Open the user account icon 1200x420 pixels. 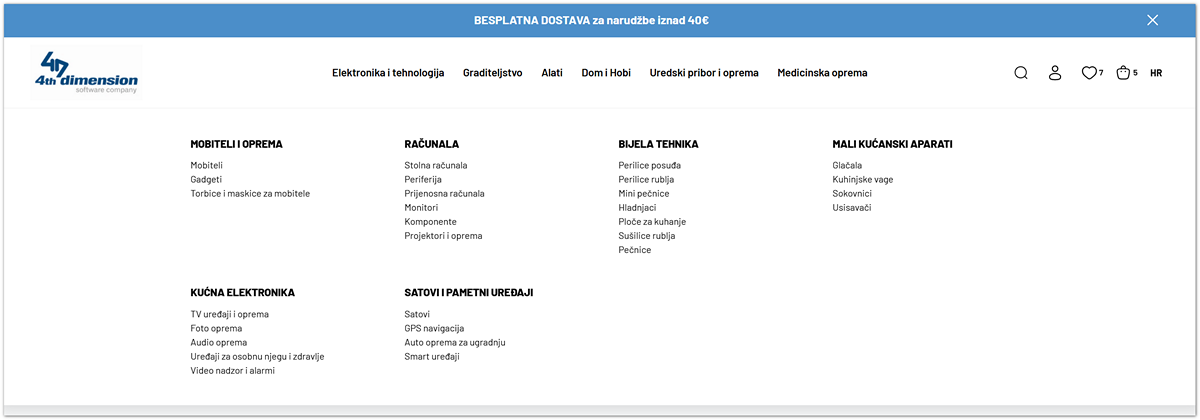coord(1054,73)
